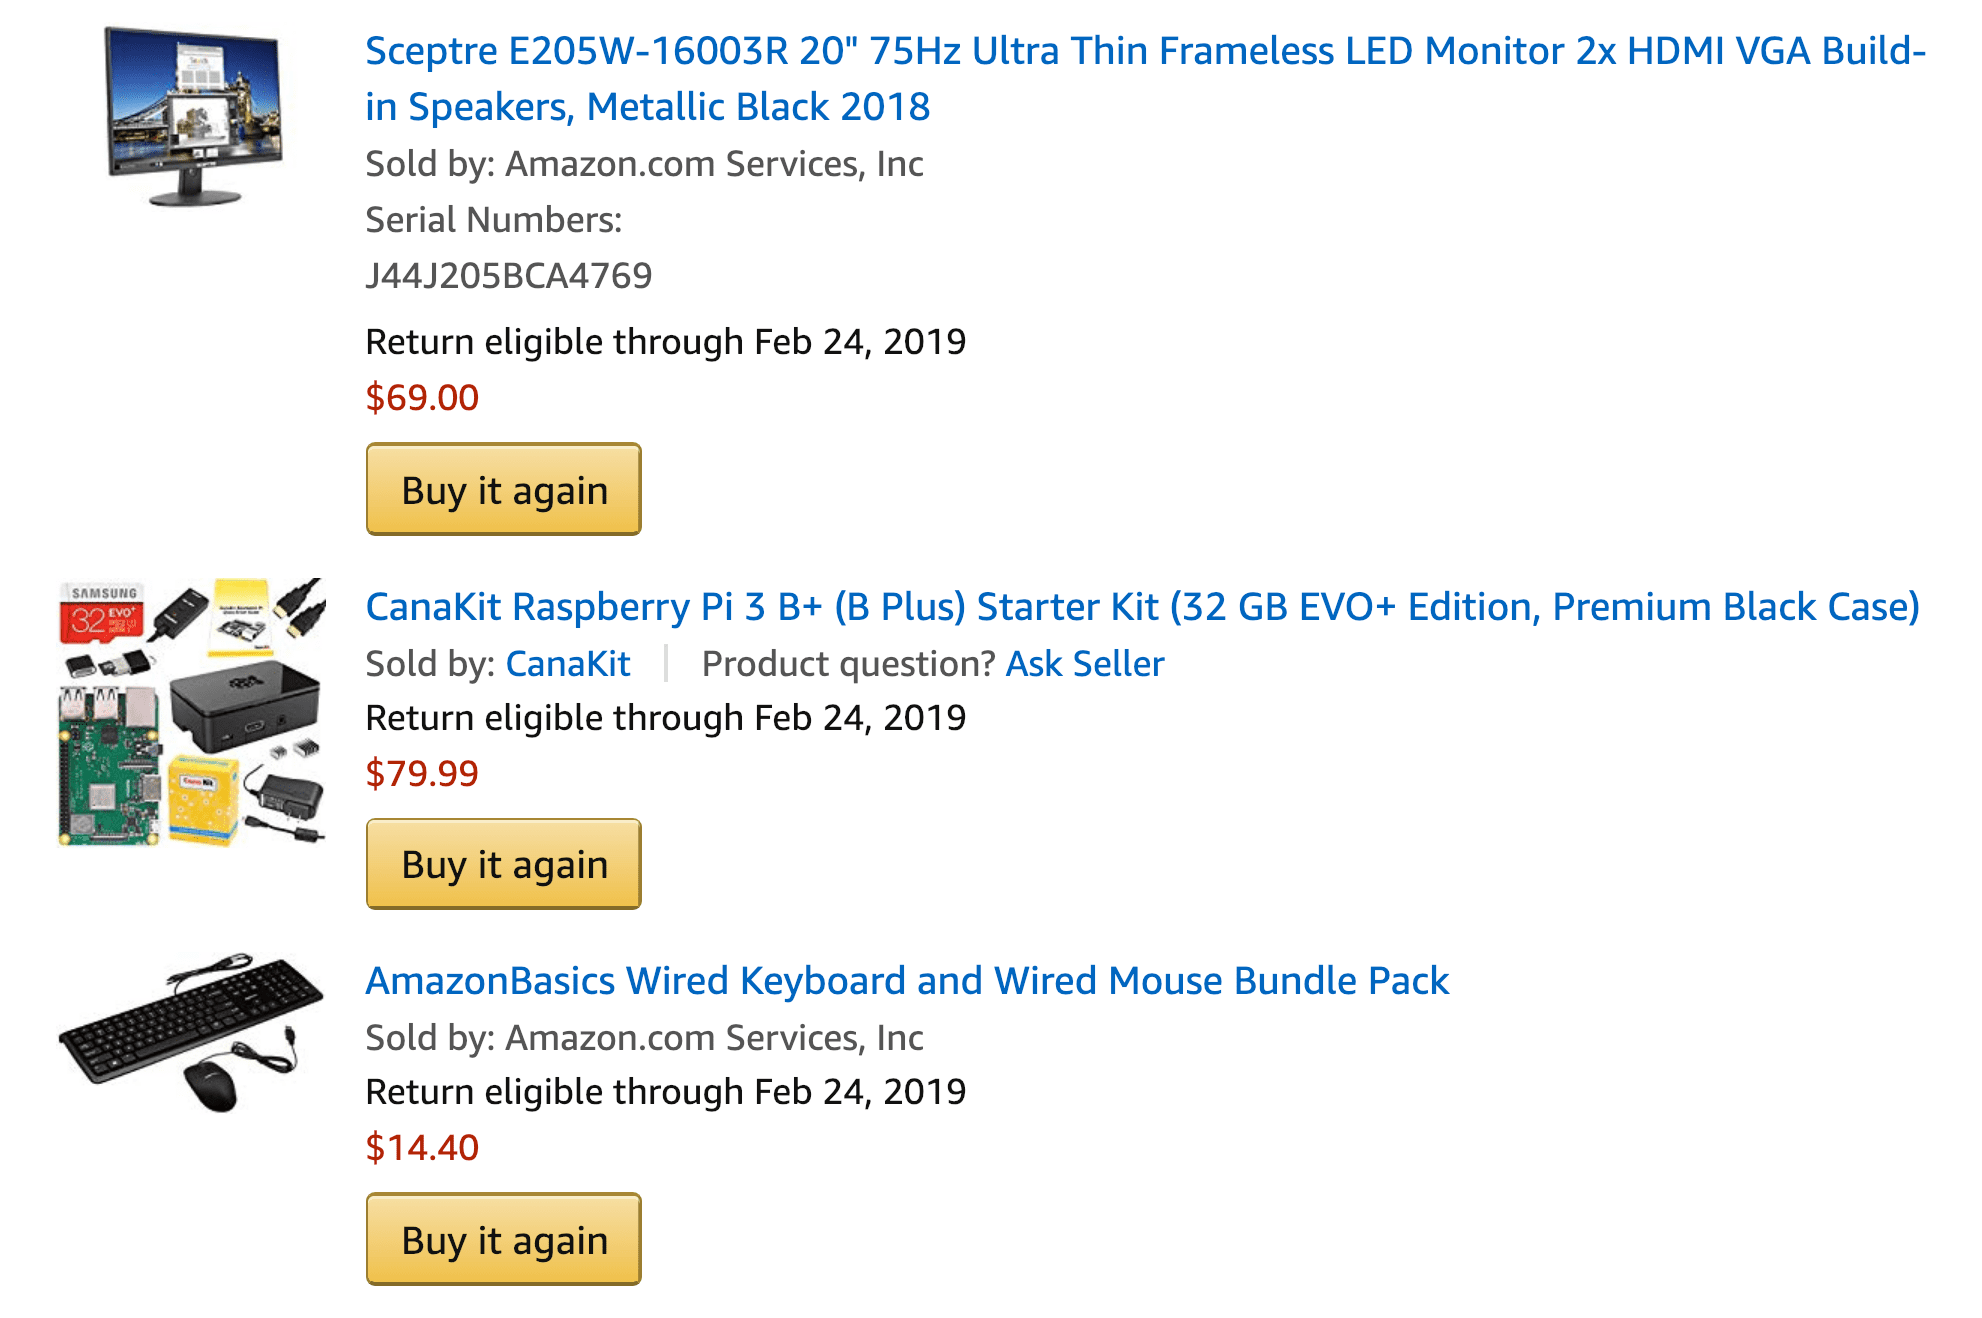
Task: Click the CanaKit return eligible date text
Action: pos(665,718)
